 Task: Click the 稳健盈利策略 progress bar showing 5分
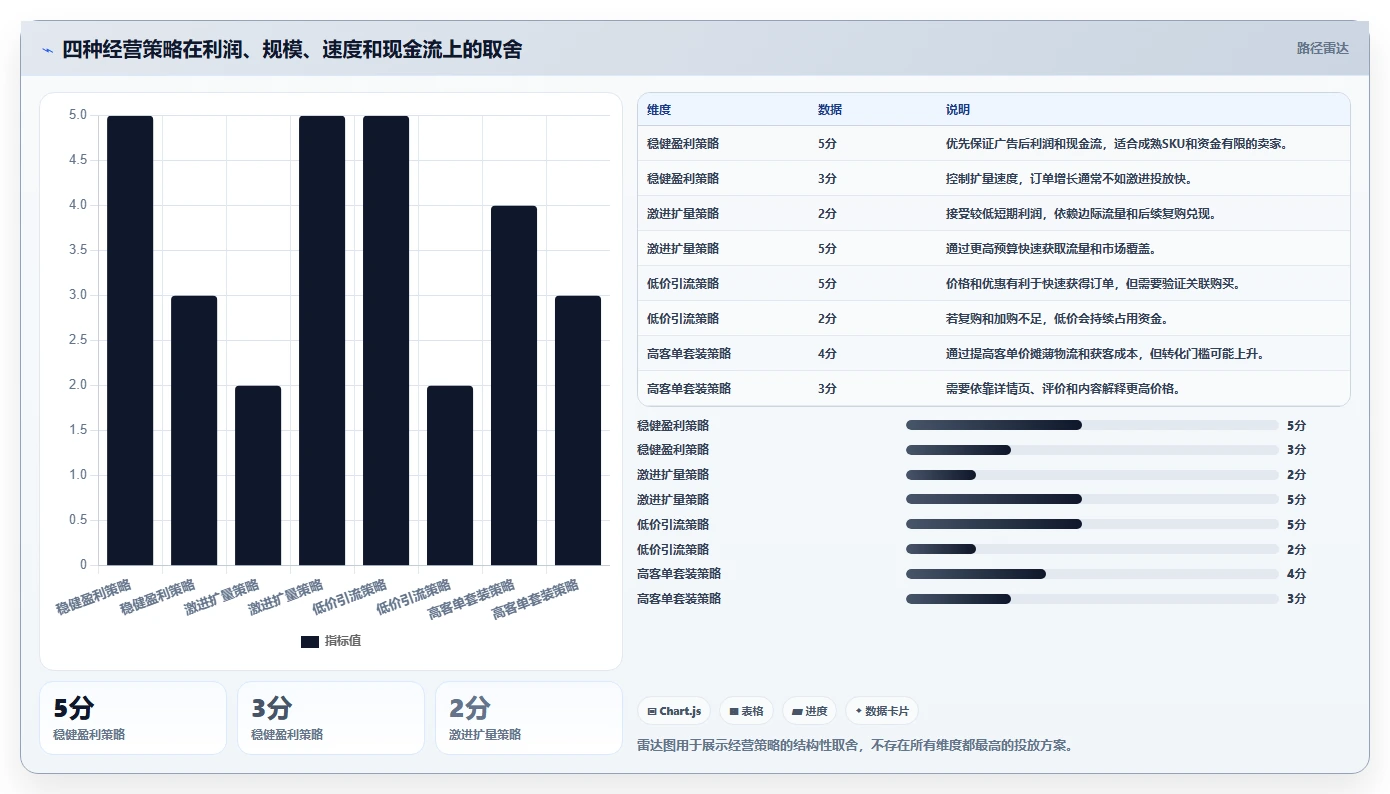click(1092, 425)
